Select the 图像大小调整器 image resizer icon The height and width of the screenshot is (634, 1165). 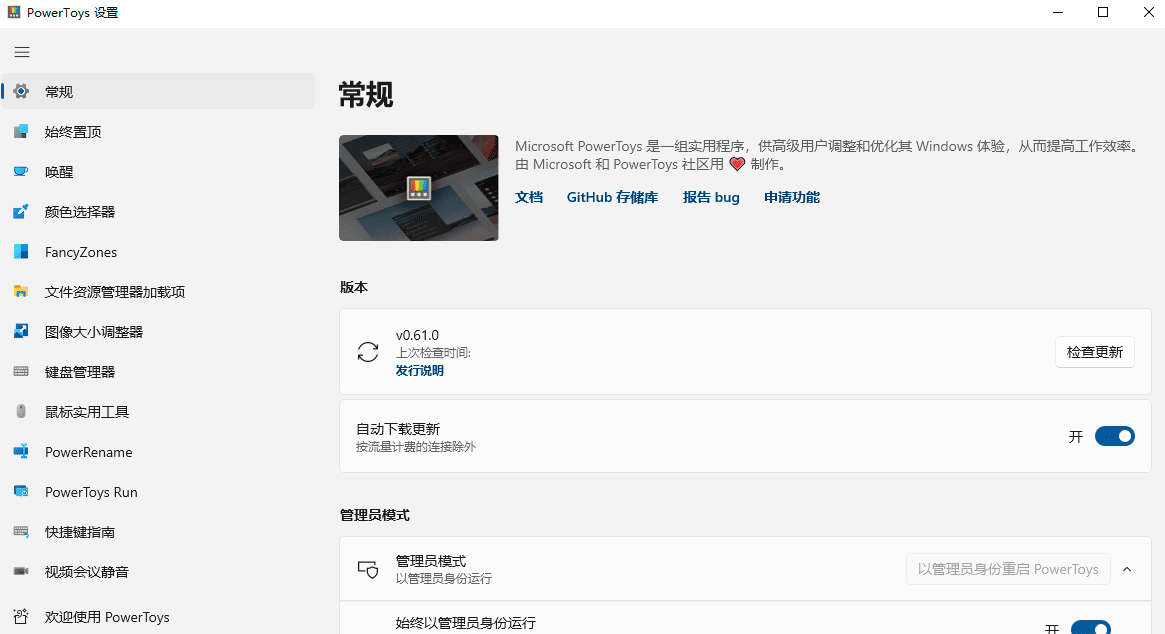coord(21,332)
